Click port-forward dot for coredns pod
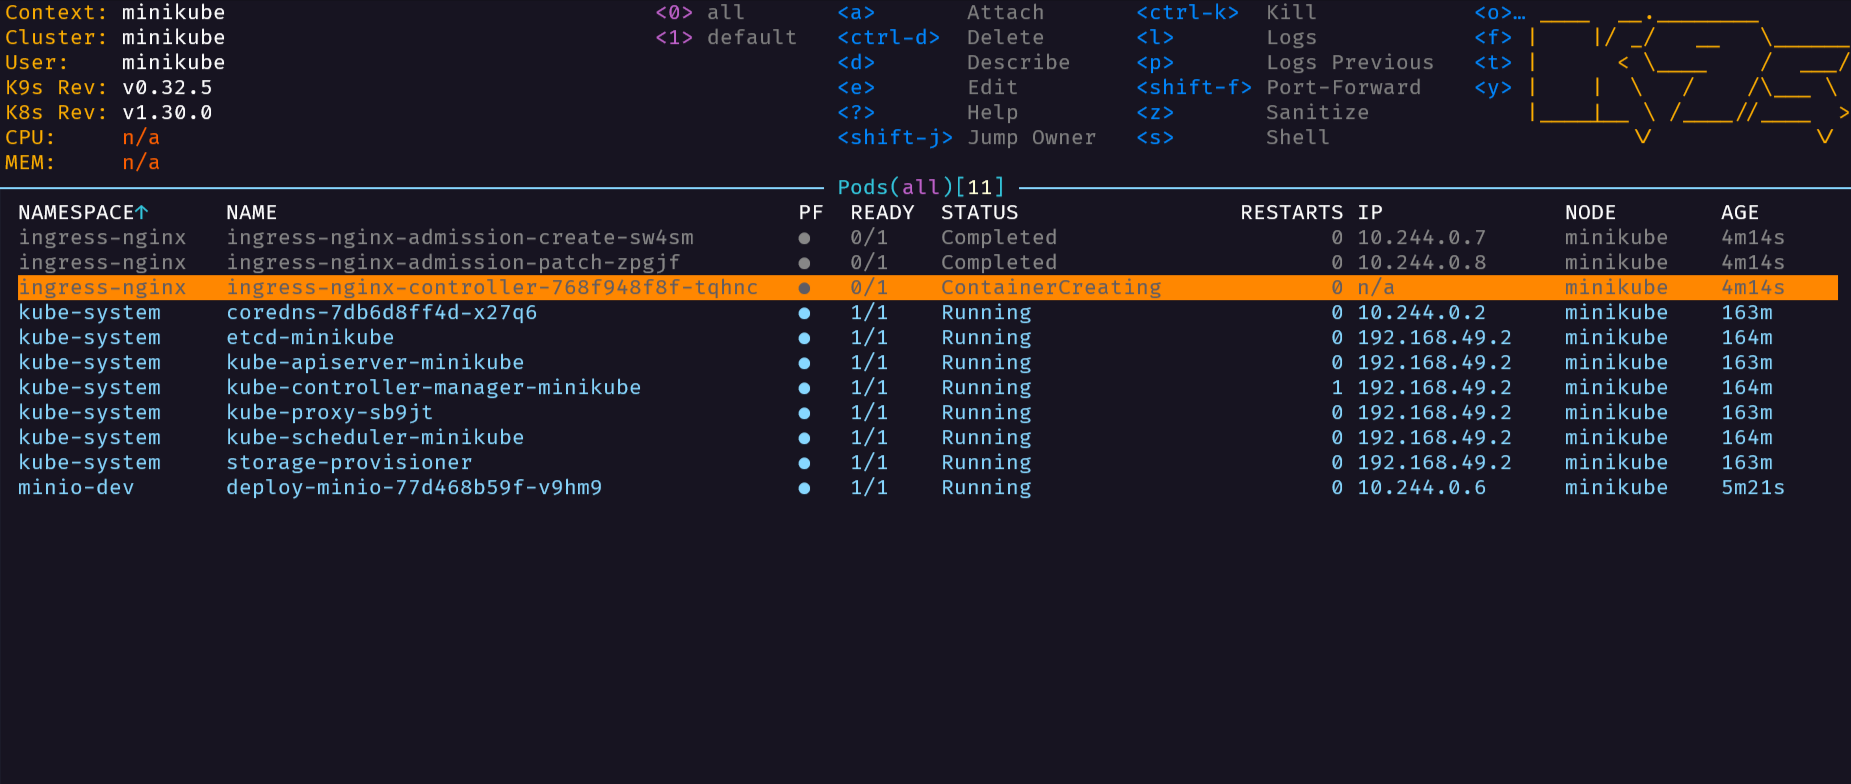This screenshot has height=784, width=1851. tap(804, 313)
